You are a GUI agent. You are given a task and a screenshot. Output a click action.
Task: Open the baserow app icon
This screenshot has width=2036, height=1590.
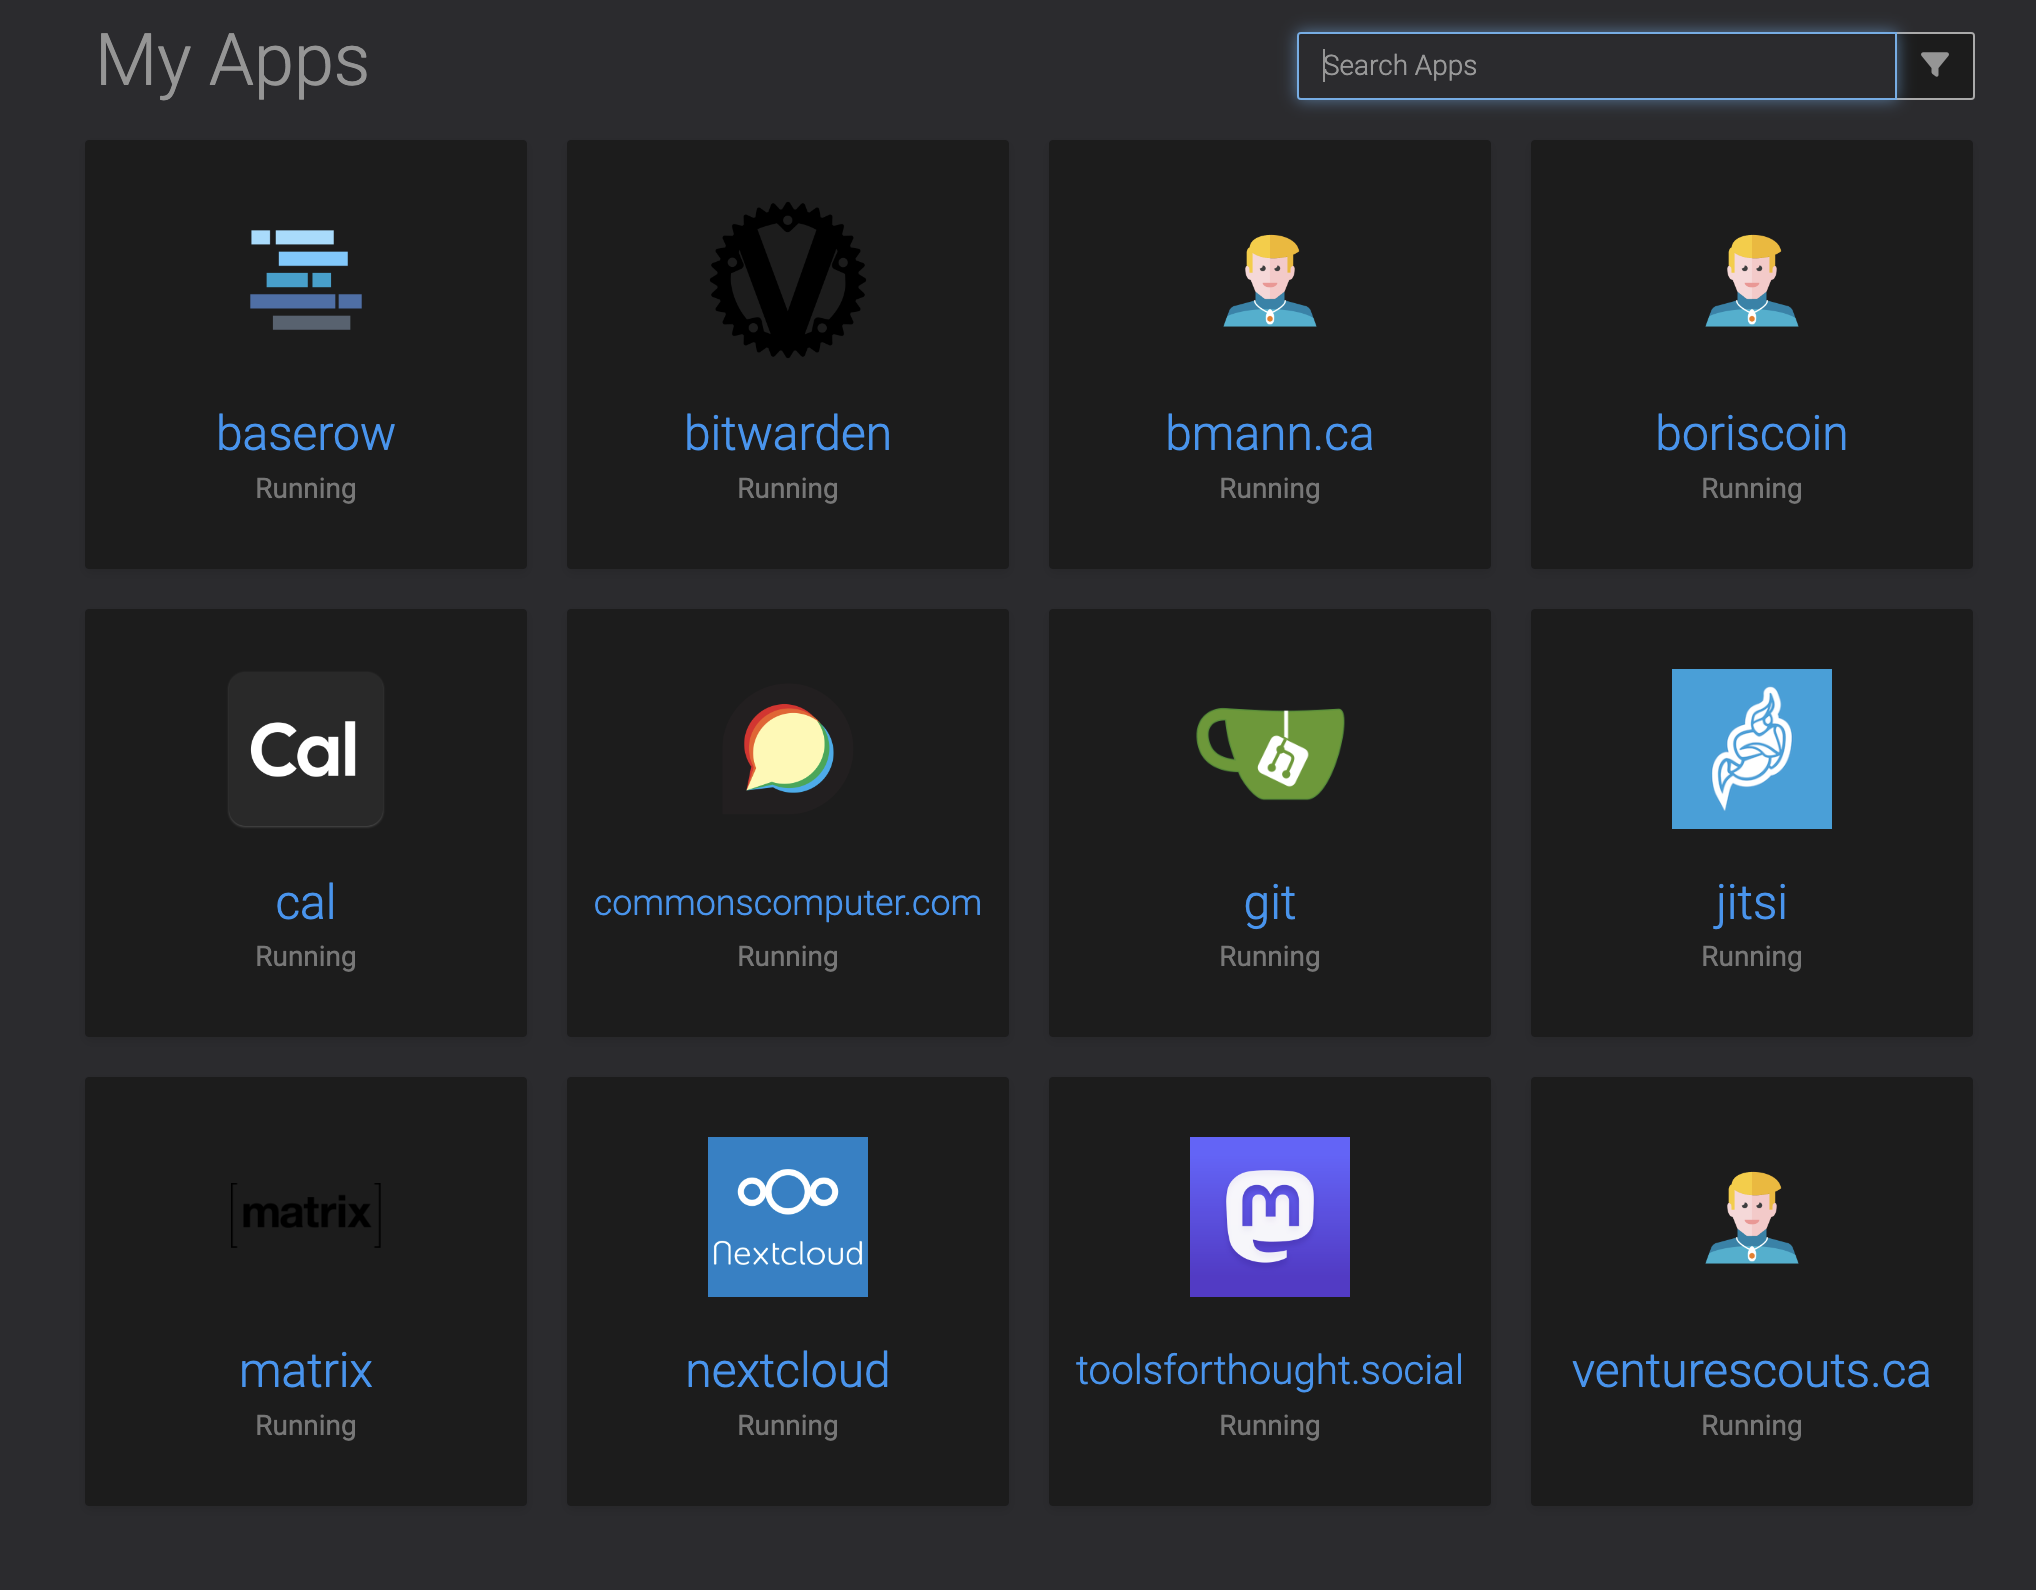pyautogui.click(x=306, y=280)
